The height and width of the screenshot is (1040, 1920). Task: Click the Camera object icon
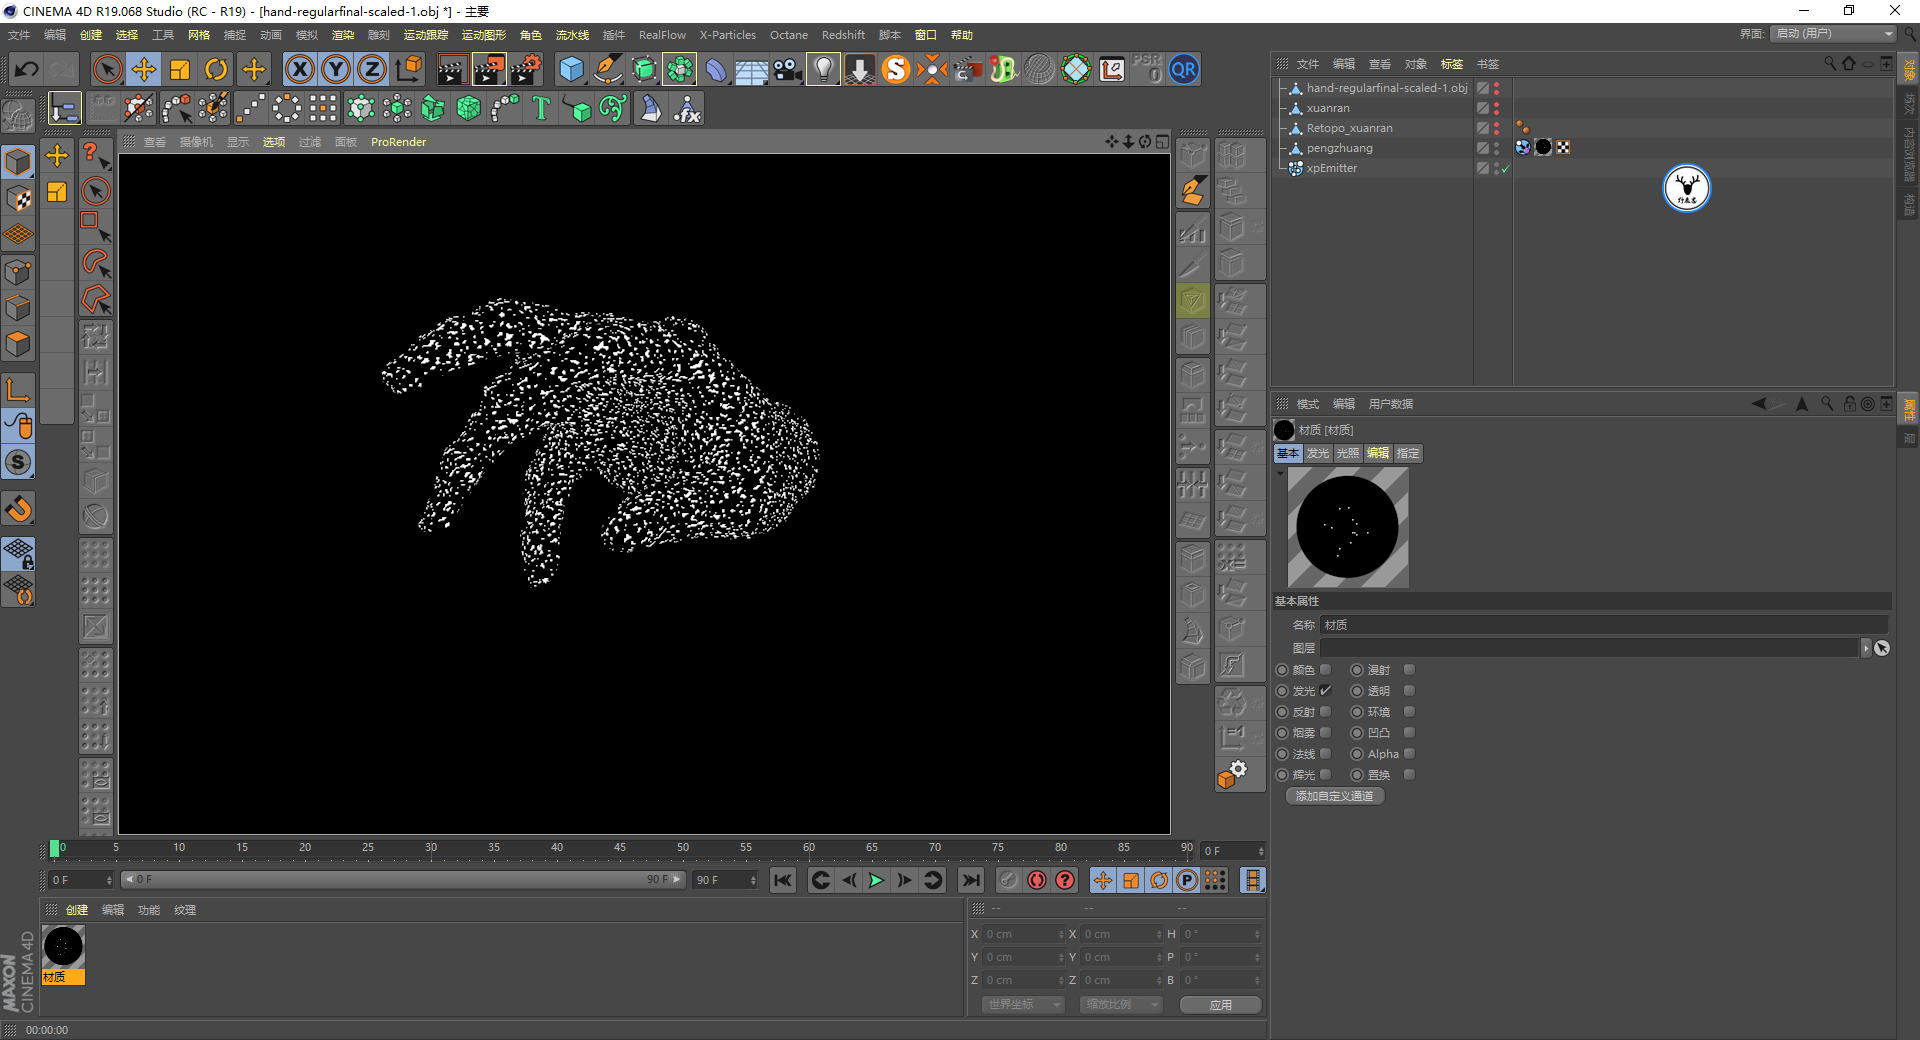pos(788,69)
